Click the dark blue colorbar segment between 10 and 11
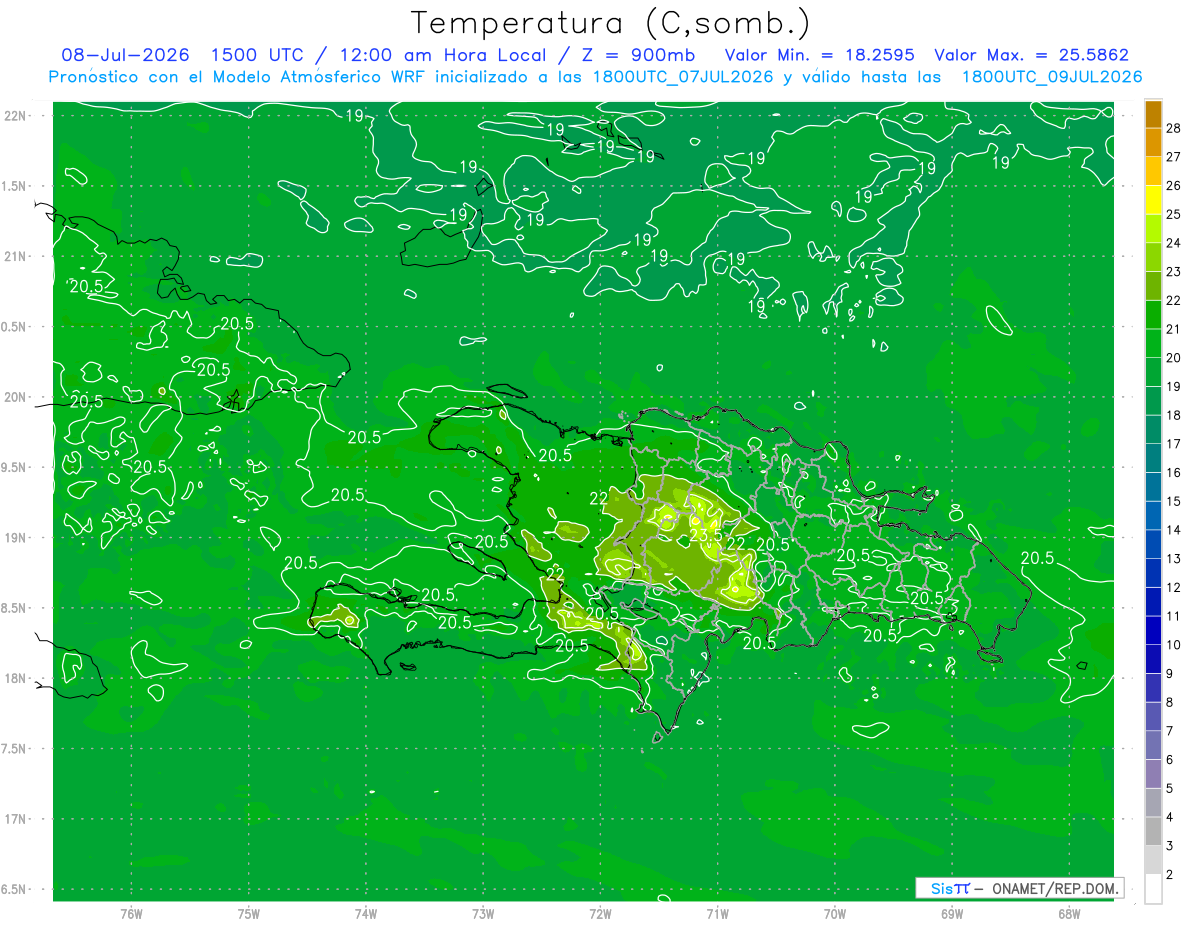1200x927 pixels. [1153, 630]
